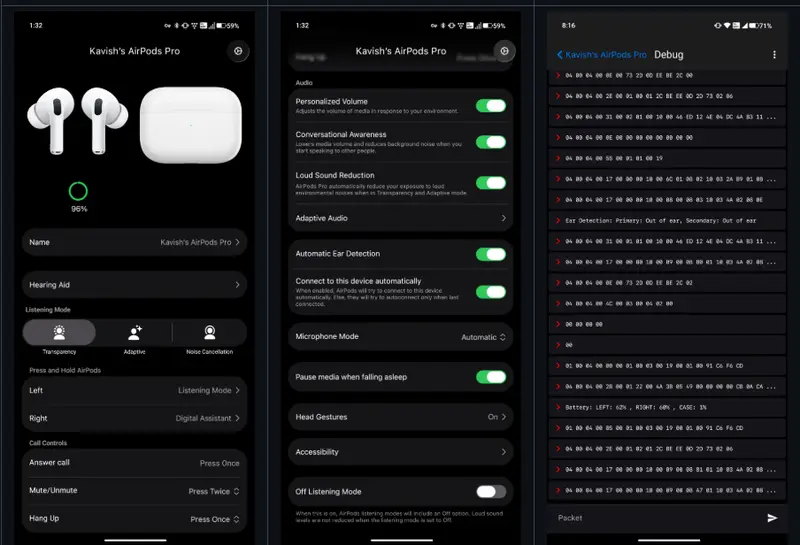Expand Adaptive Audio settings

(x=400, y=218)
